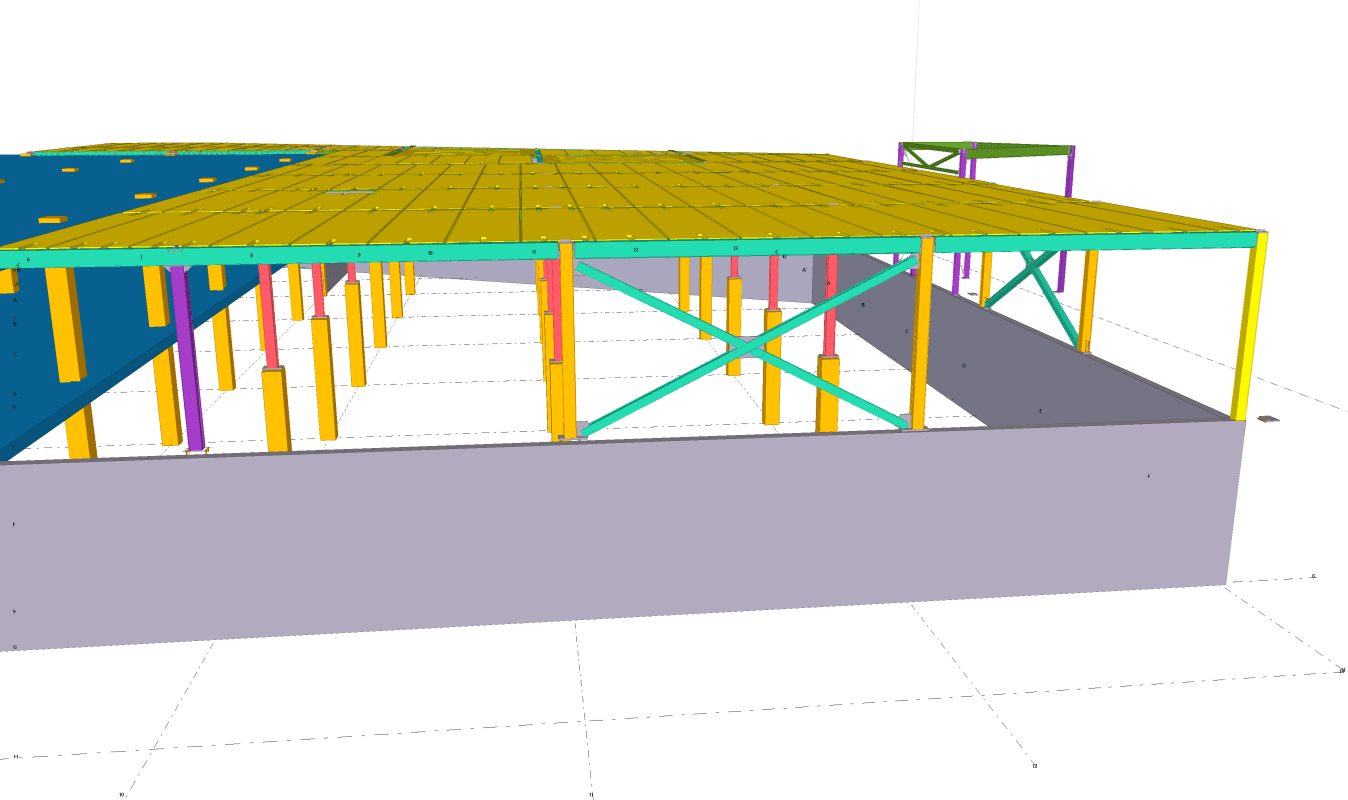Select the orange column left of the large X-brace

(x=567, y=340)
